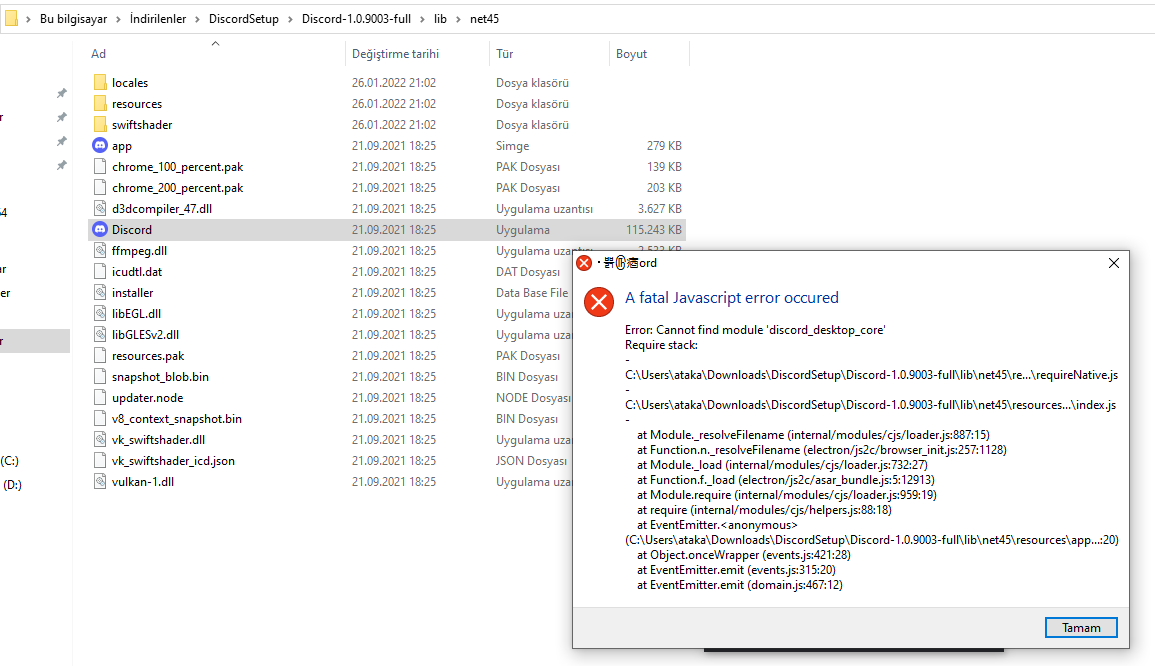Expand chevron after DiscordSetup breadcrumb

(290, 19)
